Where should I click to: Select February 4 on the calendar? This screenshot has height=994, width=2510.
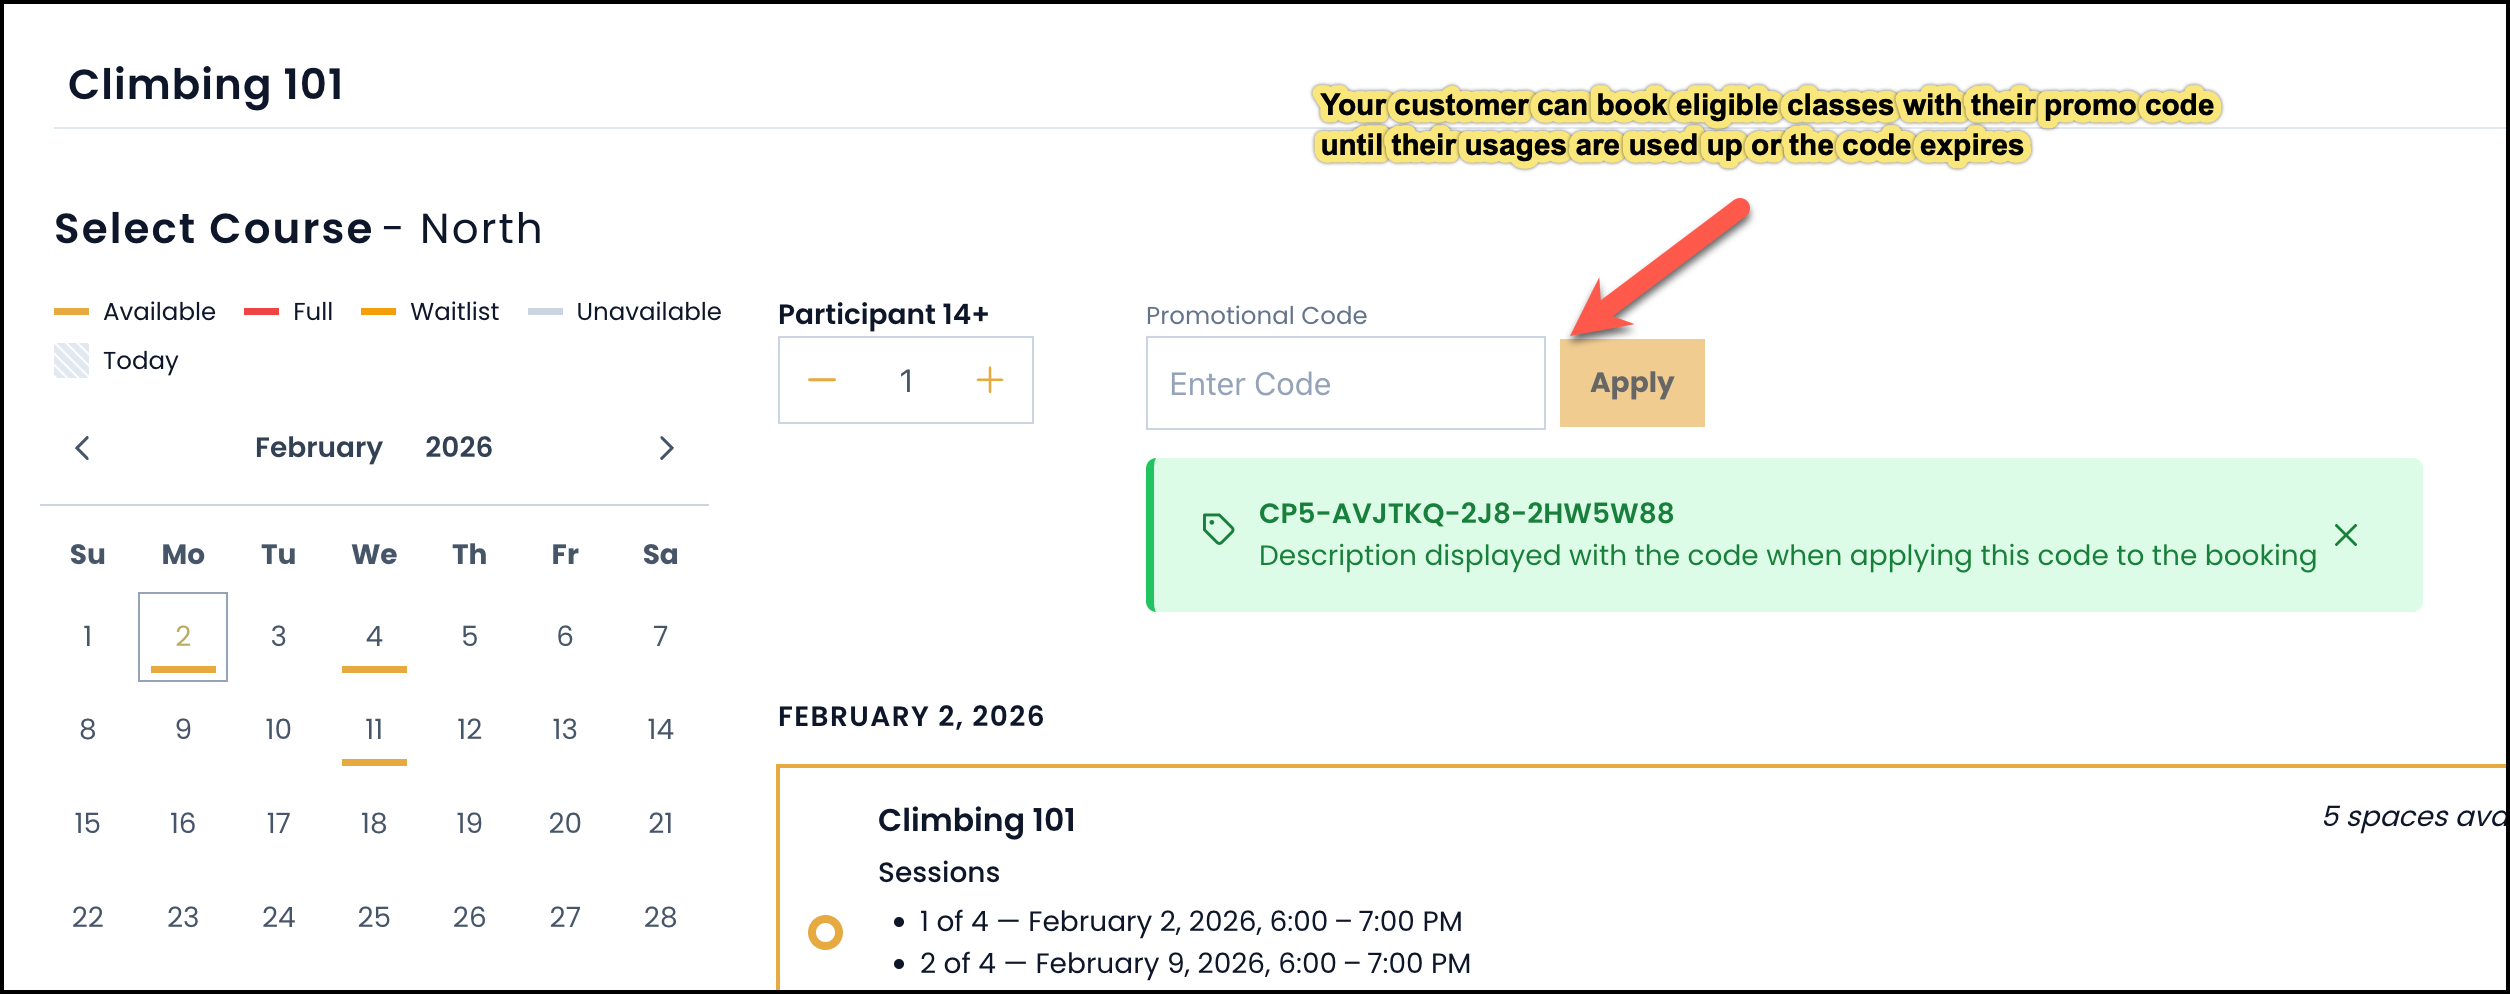click(x=374, y=637)
